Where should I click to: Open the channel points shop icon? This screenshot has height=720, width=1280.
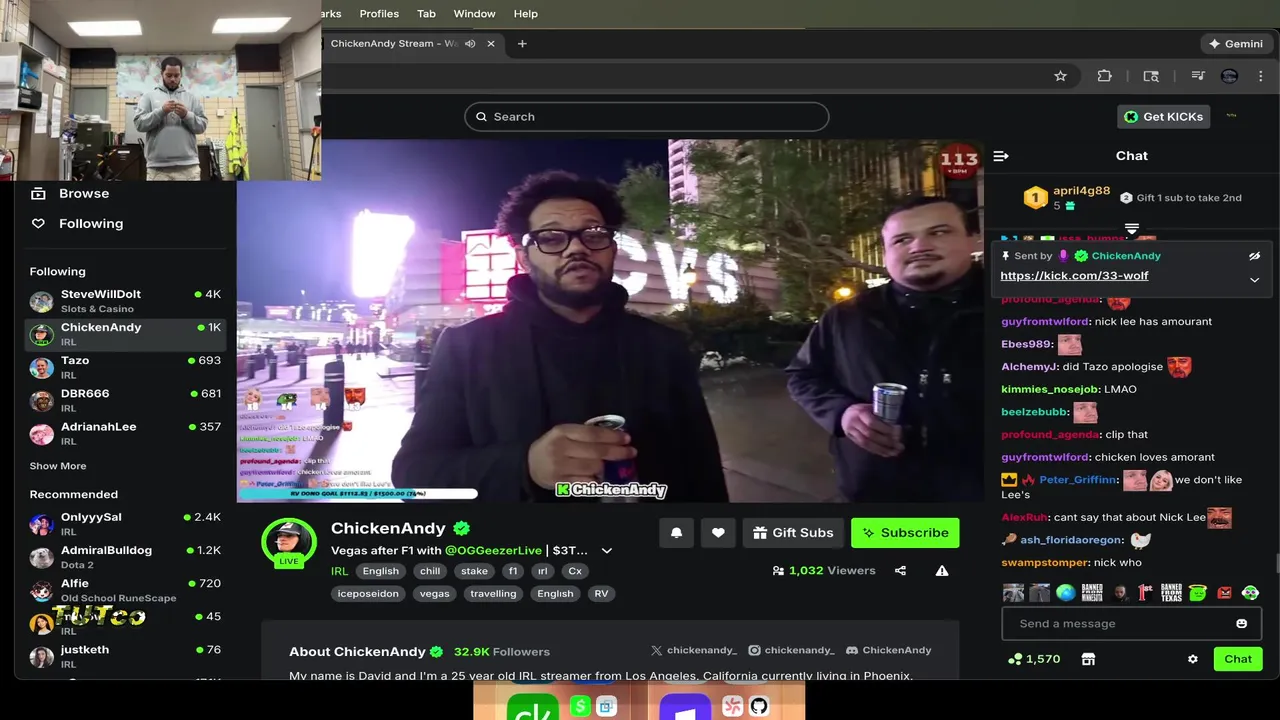(x=1088, y=659)
